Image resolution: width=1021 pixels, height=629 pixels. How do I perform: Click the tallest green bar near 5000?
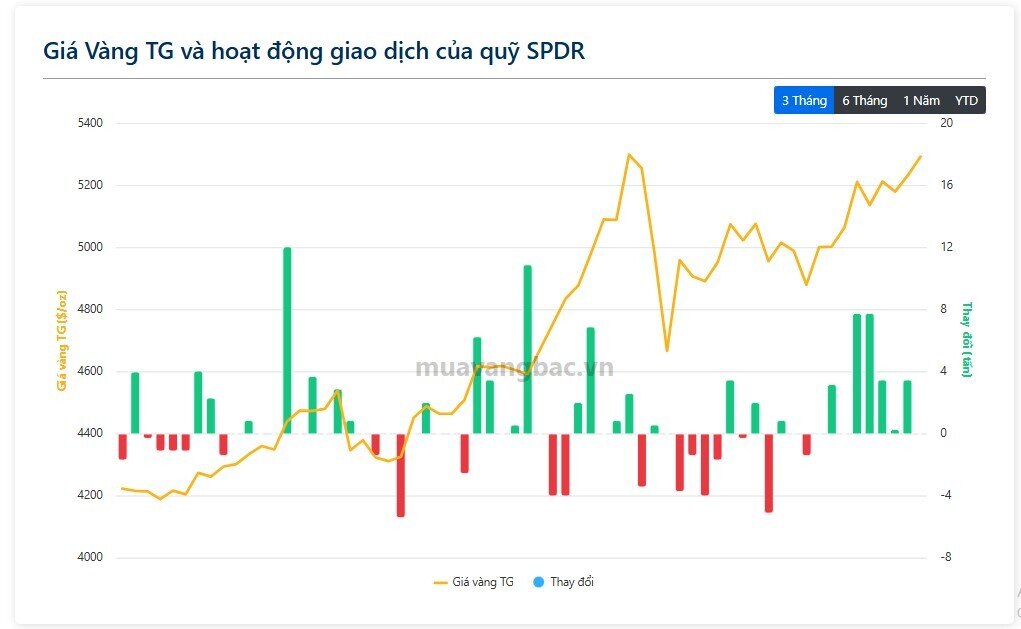[x=285, y=340]
